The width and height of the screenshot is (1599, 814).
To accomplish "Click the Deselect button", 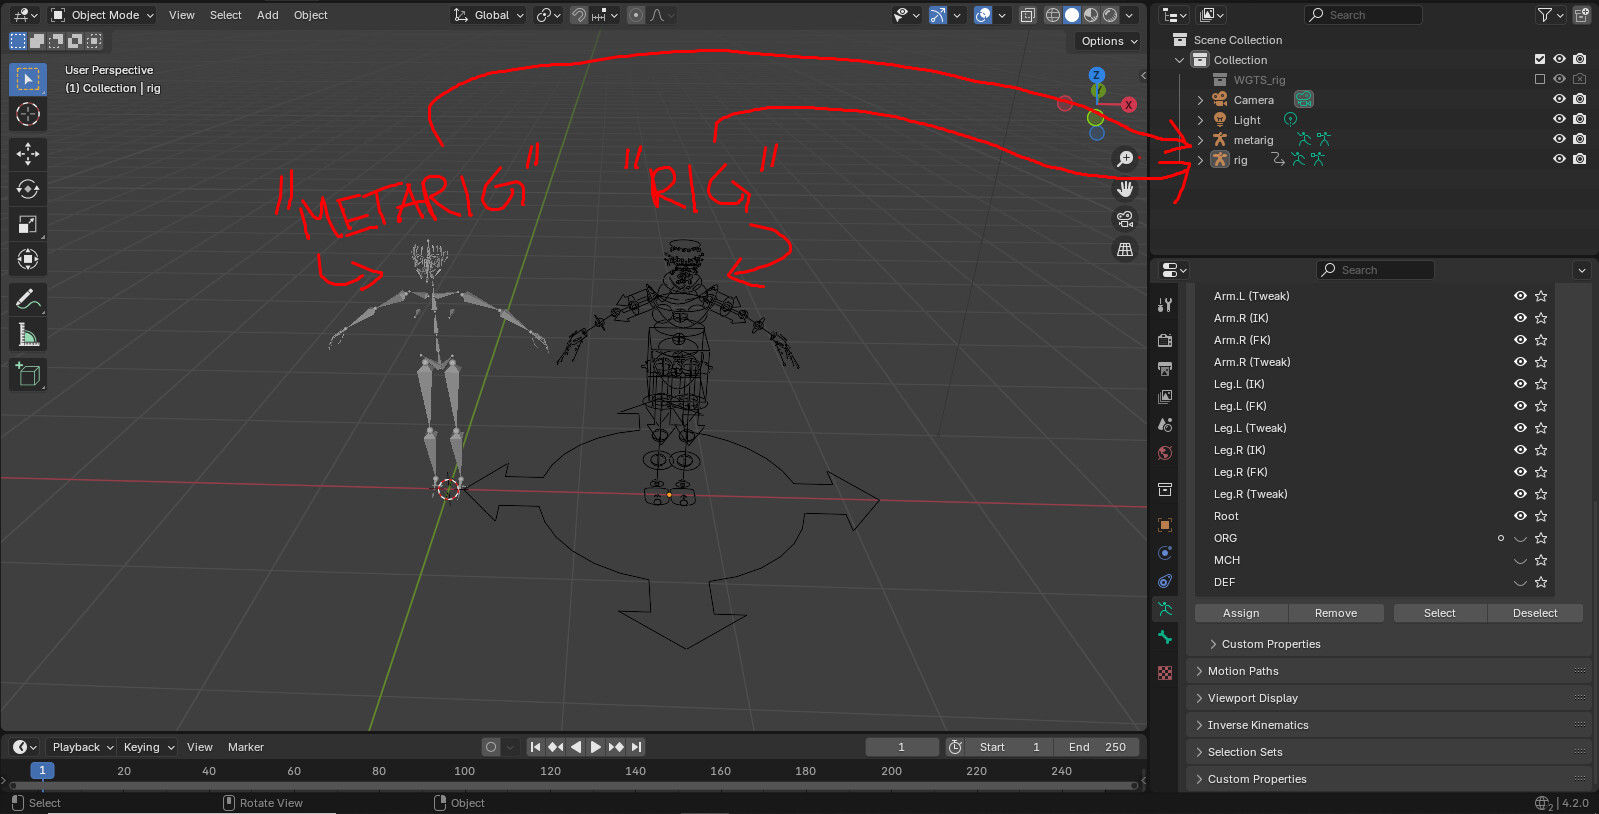I will click(x=1535, y=613).
